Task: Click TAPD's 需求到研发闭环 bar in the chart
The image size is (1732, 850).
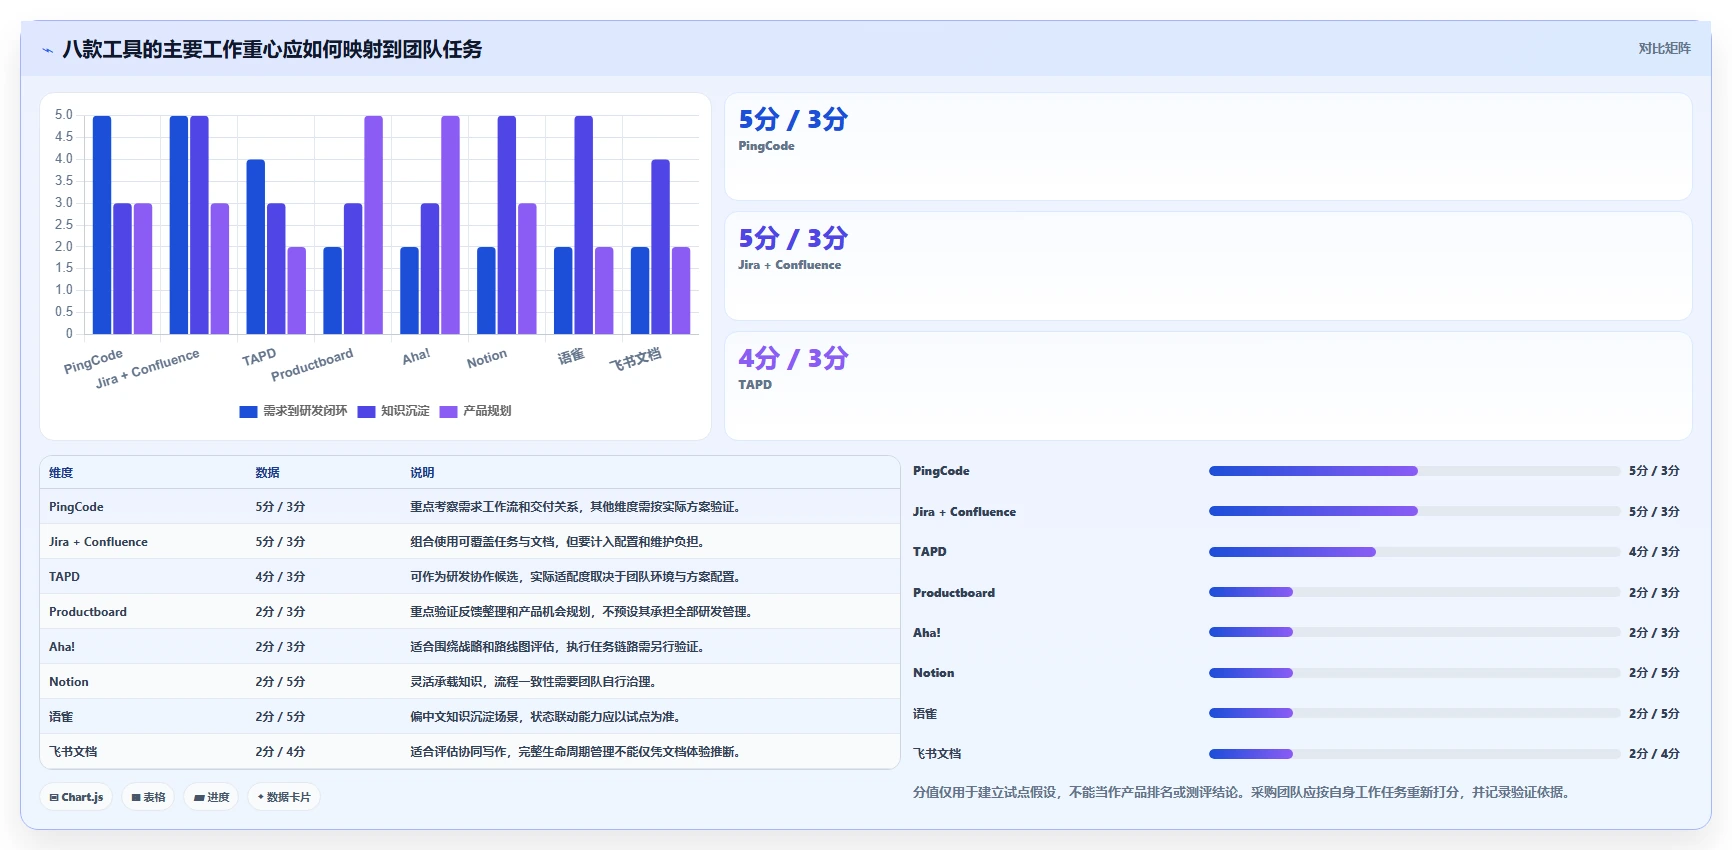Action: (256, 247)
